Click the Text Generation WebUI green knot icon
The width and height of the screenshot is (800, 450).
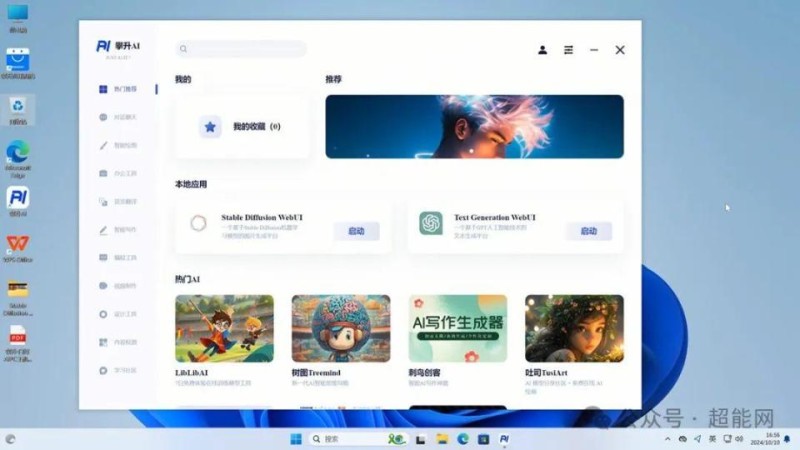[431, 223]
